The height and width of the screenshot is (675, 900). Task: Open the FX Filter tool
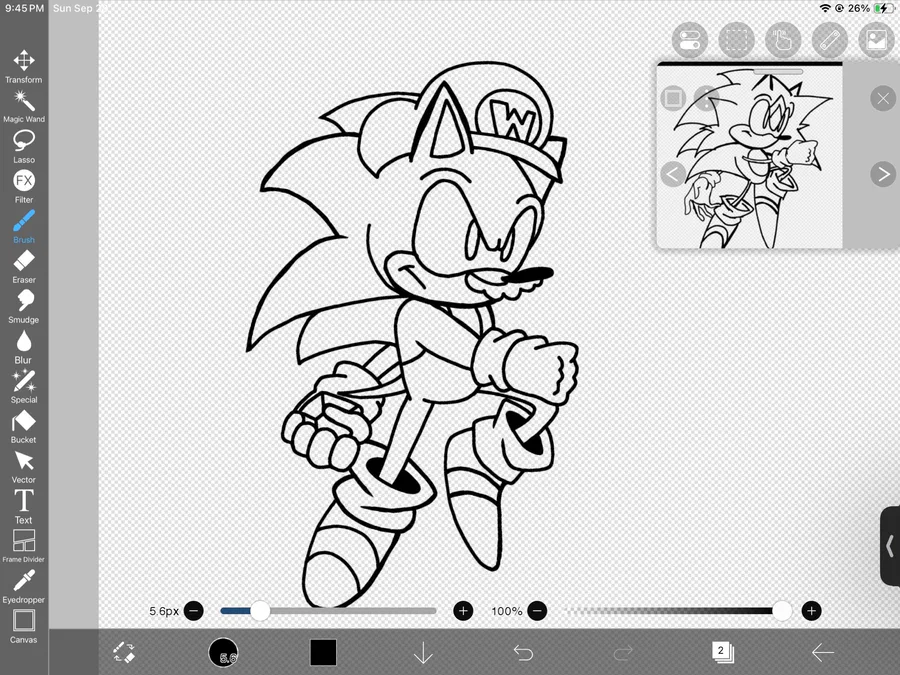click(x=24, y=187)
